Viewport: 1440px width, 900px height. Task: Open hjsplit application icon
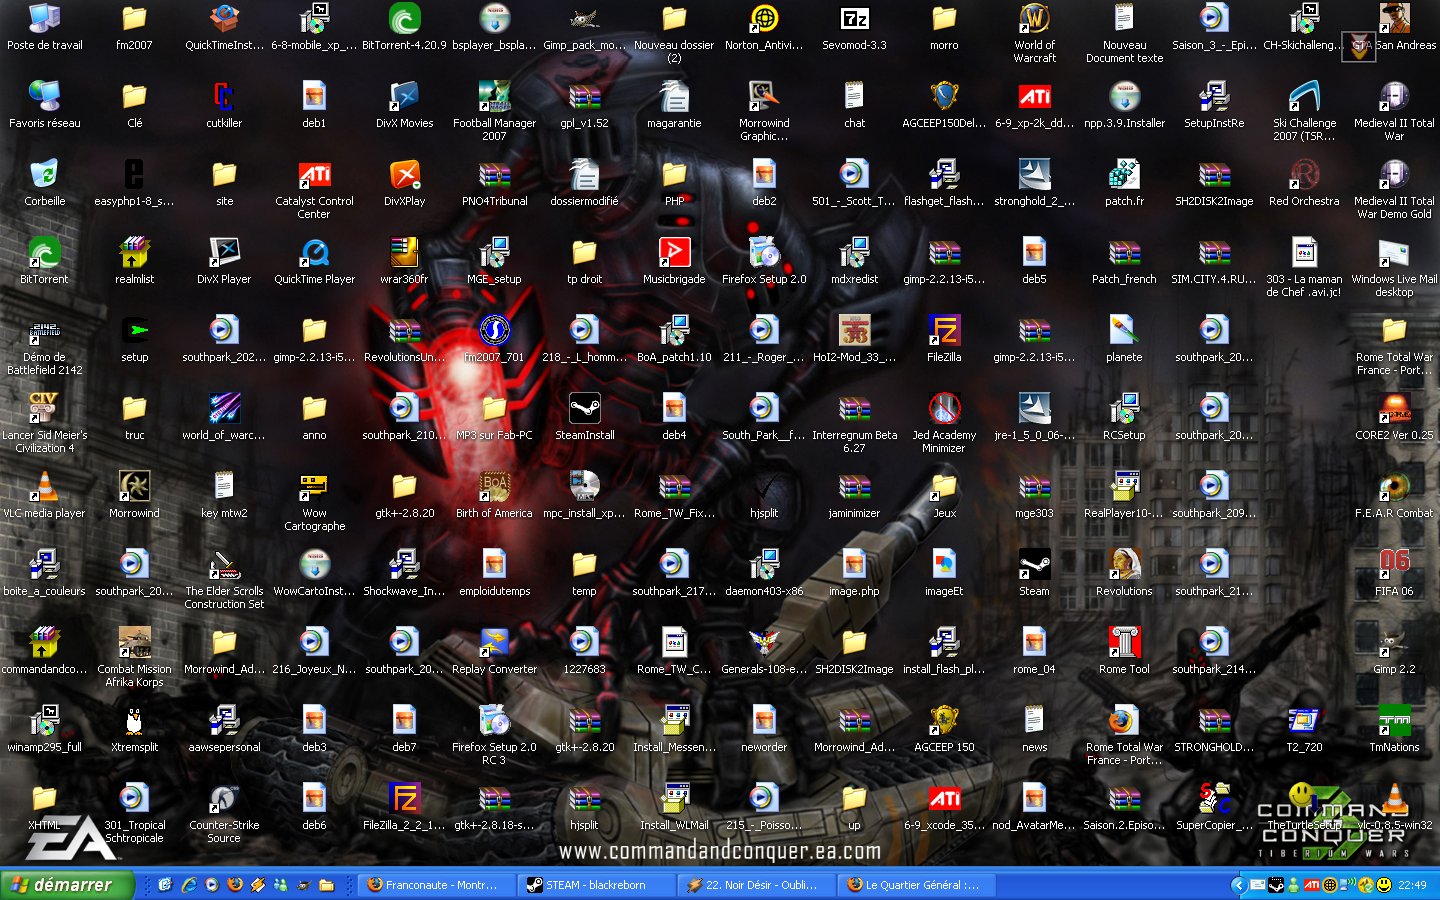(765, 495)
